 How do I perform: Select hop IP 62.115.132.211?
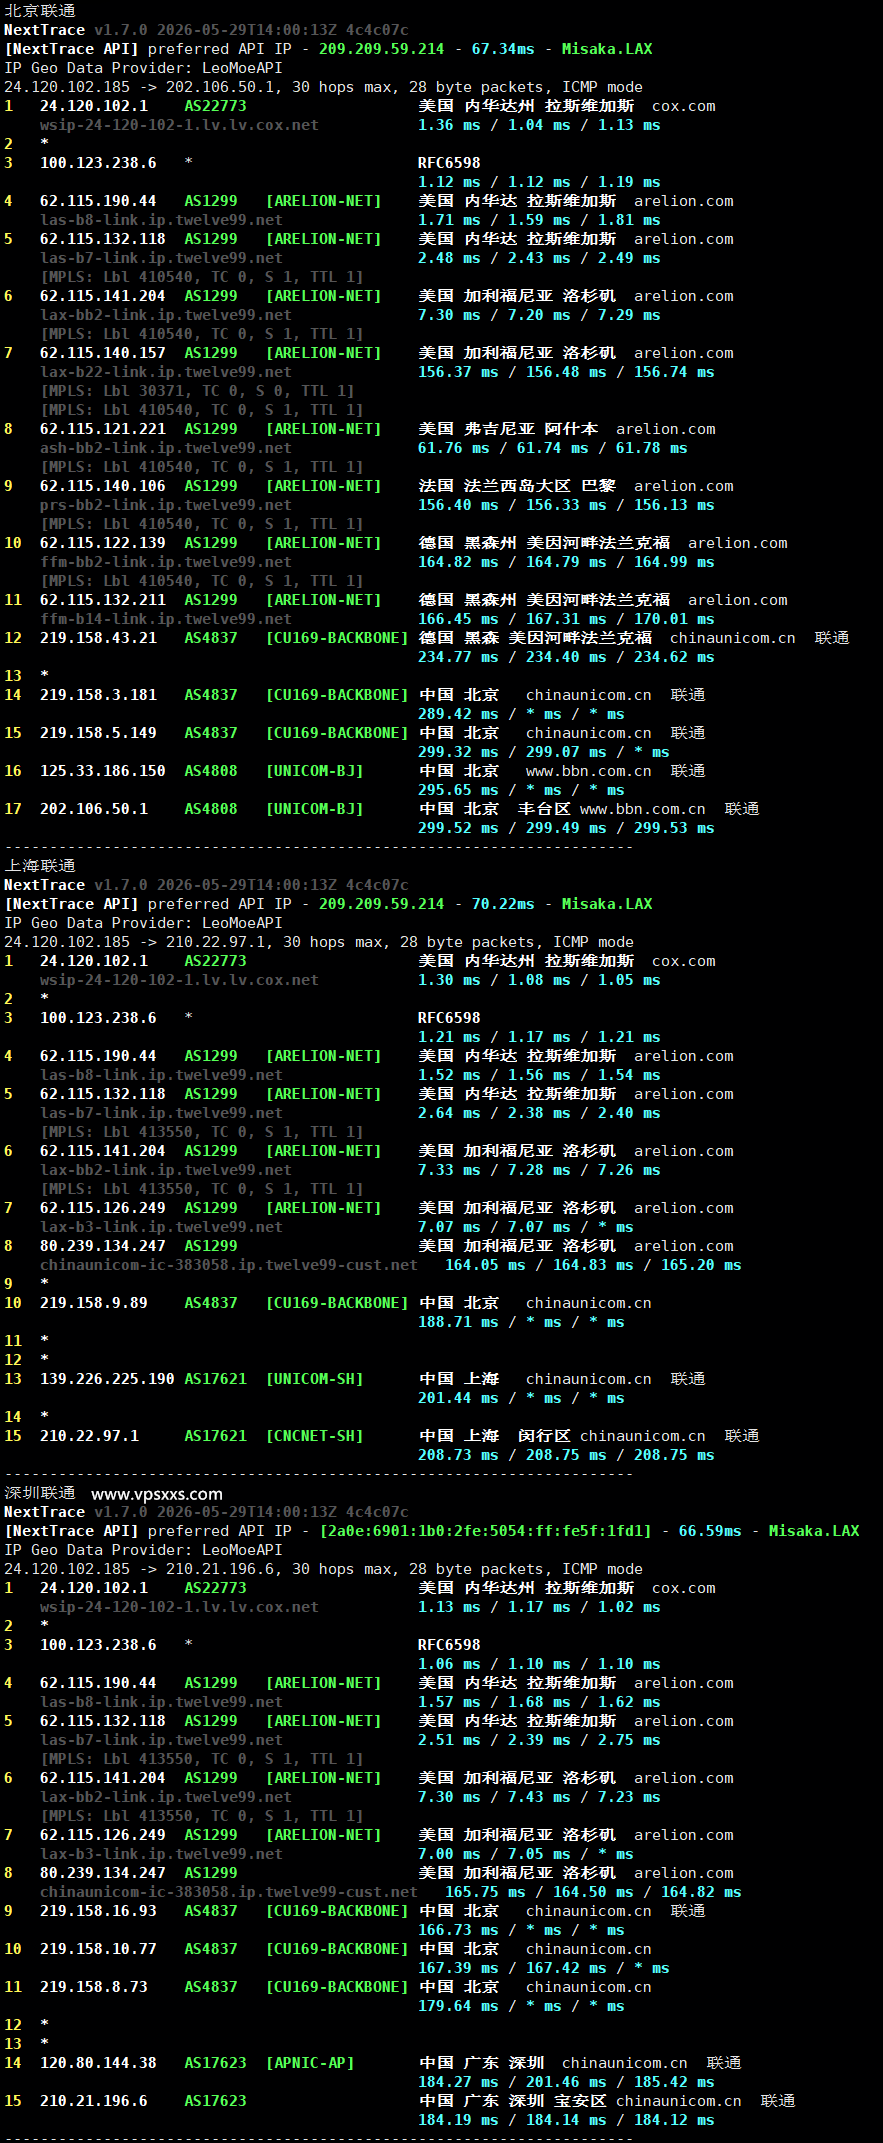coord(103,600)
